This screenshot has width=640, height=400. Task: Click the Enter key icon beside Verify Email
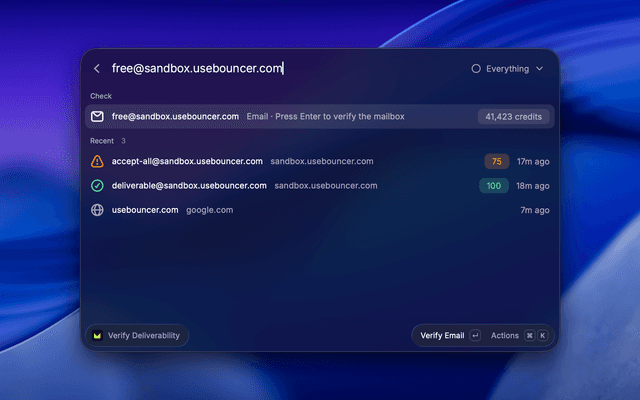click(475, 336)
